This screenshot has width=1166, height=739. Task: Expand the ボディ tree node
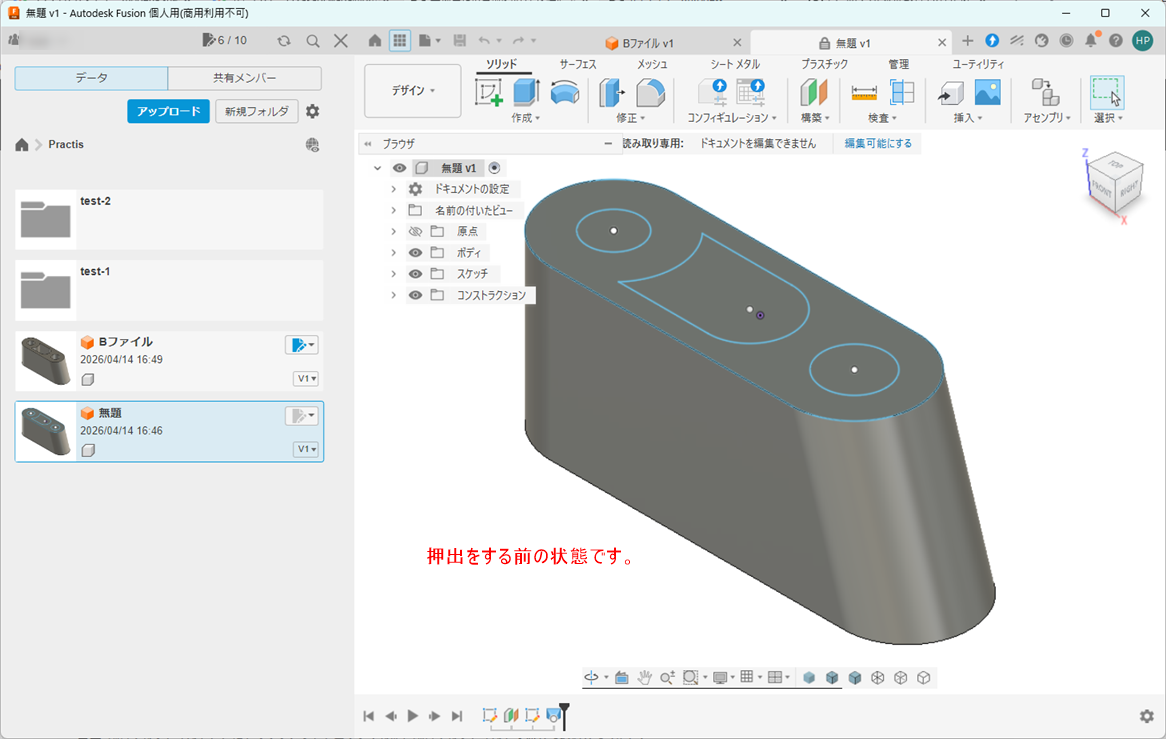tap(393, 253)
